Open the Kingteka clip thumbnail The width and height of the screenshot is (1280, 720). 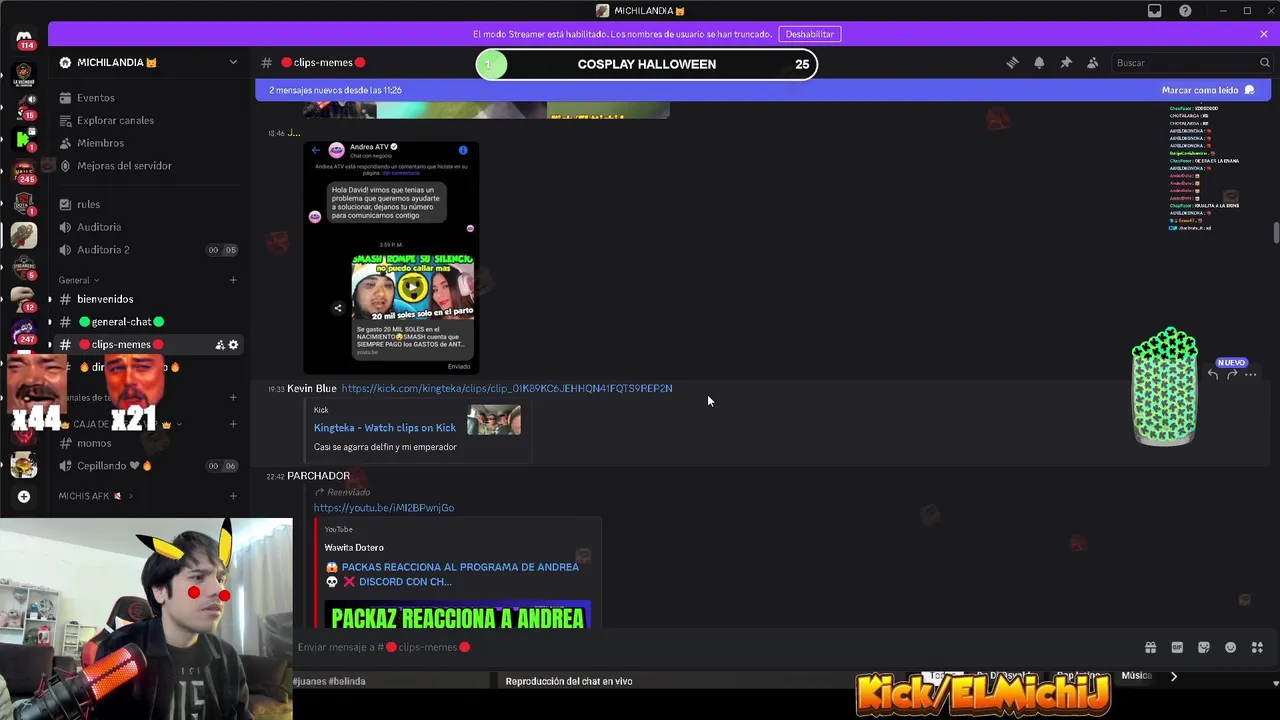[x=494, y=420]
